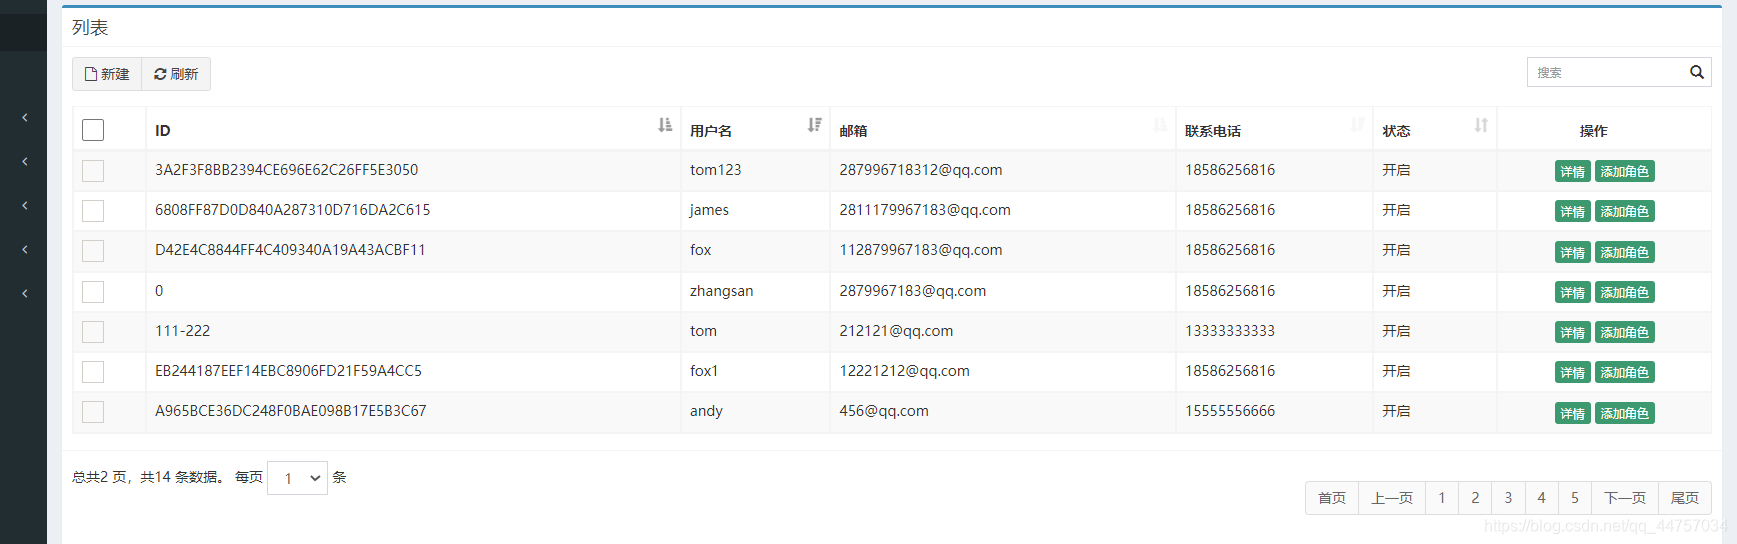Click 添加角色 for the 111-222 row
This screenshot has height=544, width=1737.
coord(1625,332)
